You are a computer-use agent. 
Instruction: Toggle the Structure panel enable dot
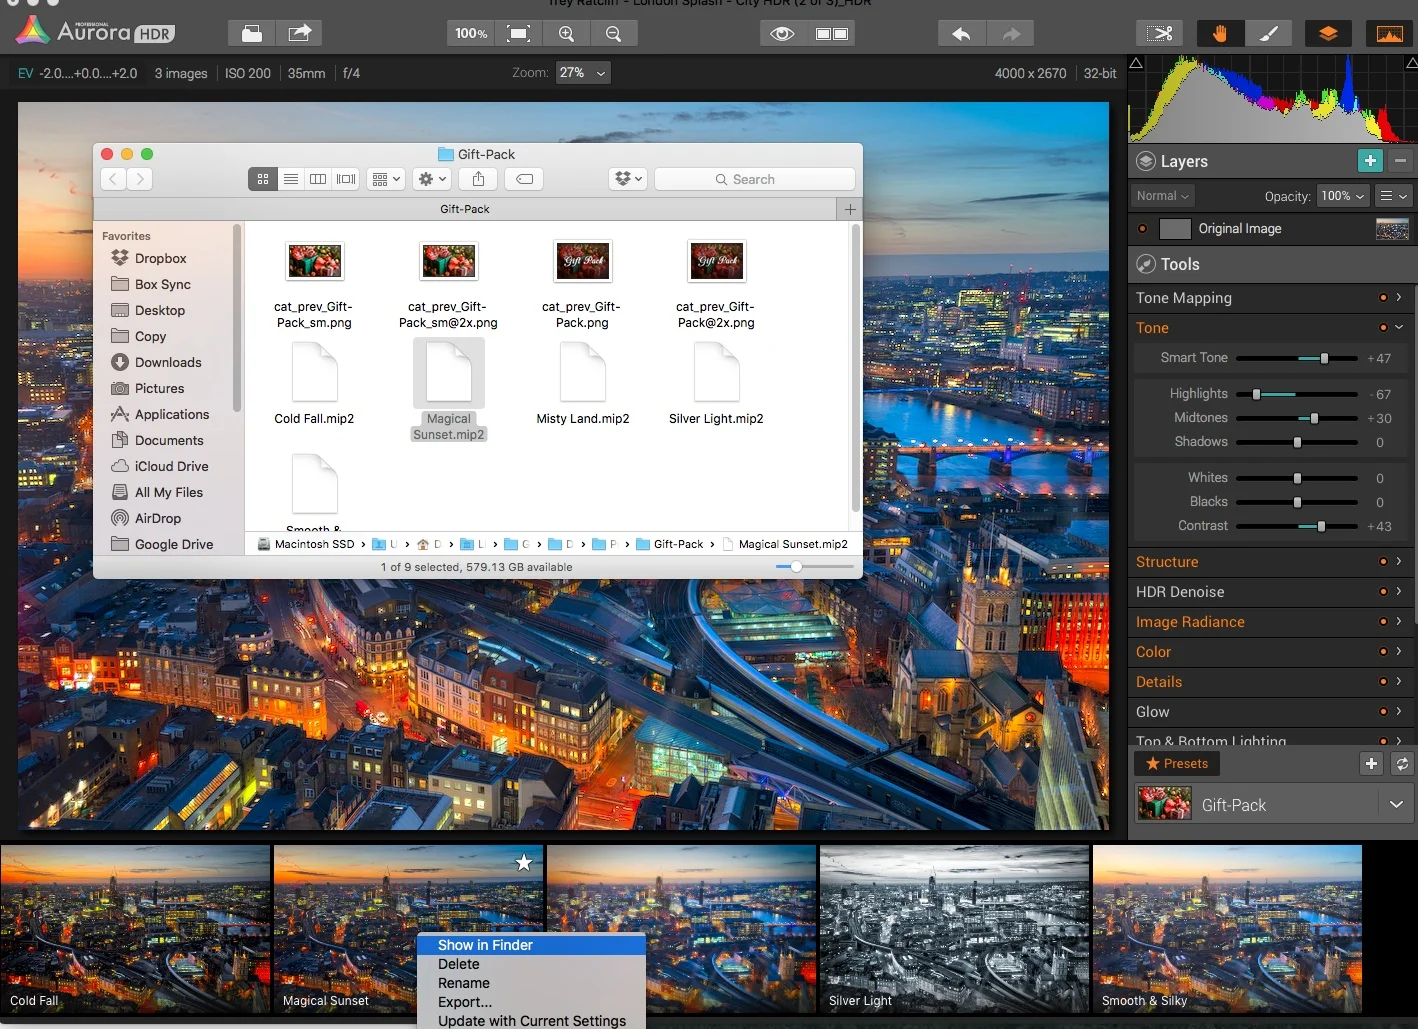pos(1383,562)
